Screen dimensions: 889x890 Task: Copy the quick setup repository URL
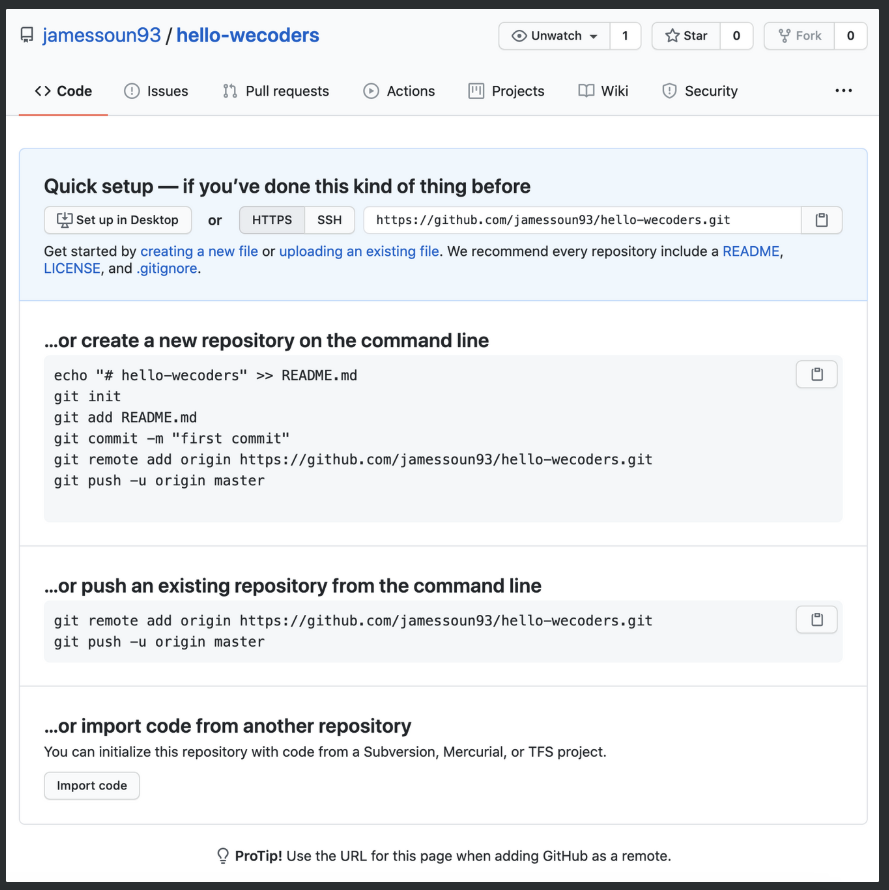point(821,220)
